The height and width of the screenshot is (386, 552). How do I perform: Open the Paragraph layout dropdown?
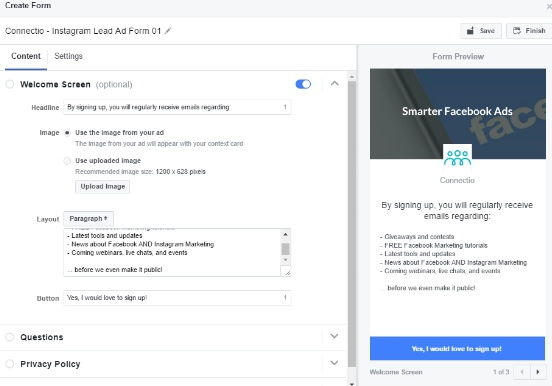(88, 219)
